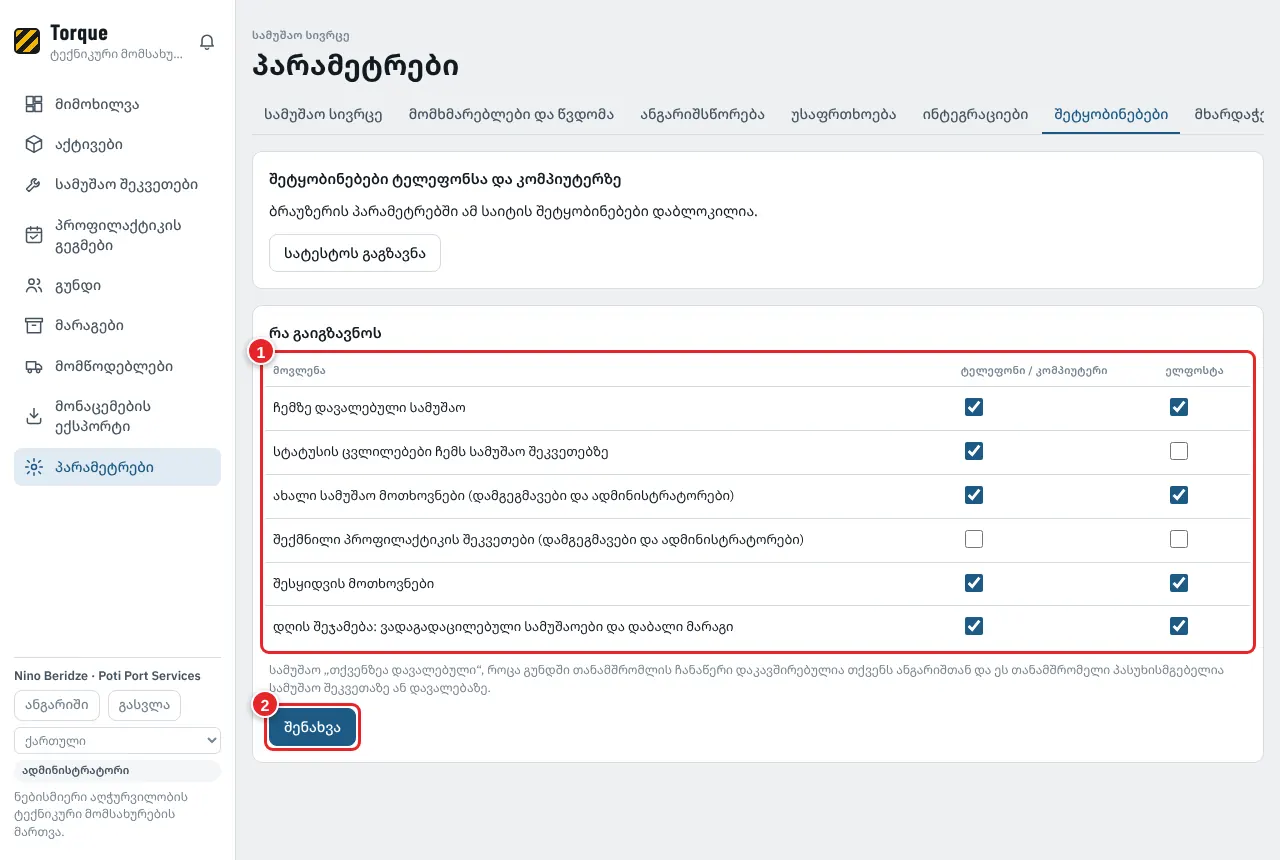Go to სამუშაო შეკვეთები in sidebar
This screenshot has height=860, width=1280.
(117, 185)
